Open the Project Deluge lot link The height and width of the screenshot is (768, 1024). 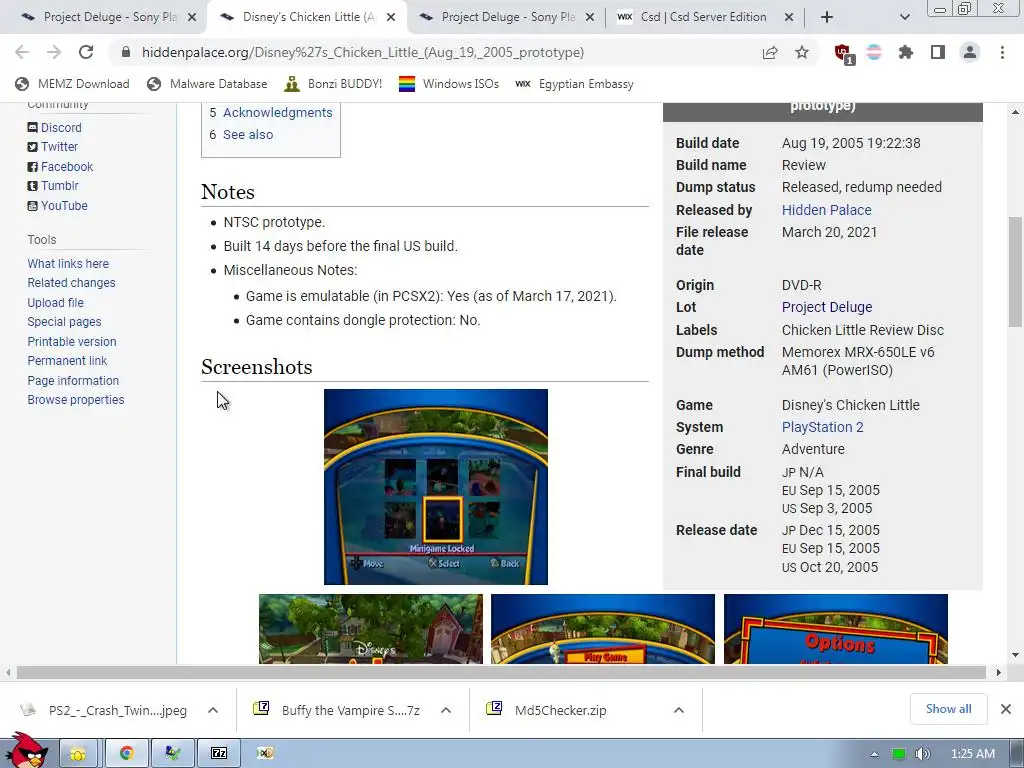pos(827,307)
